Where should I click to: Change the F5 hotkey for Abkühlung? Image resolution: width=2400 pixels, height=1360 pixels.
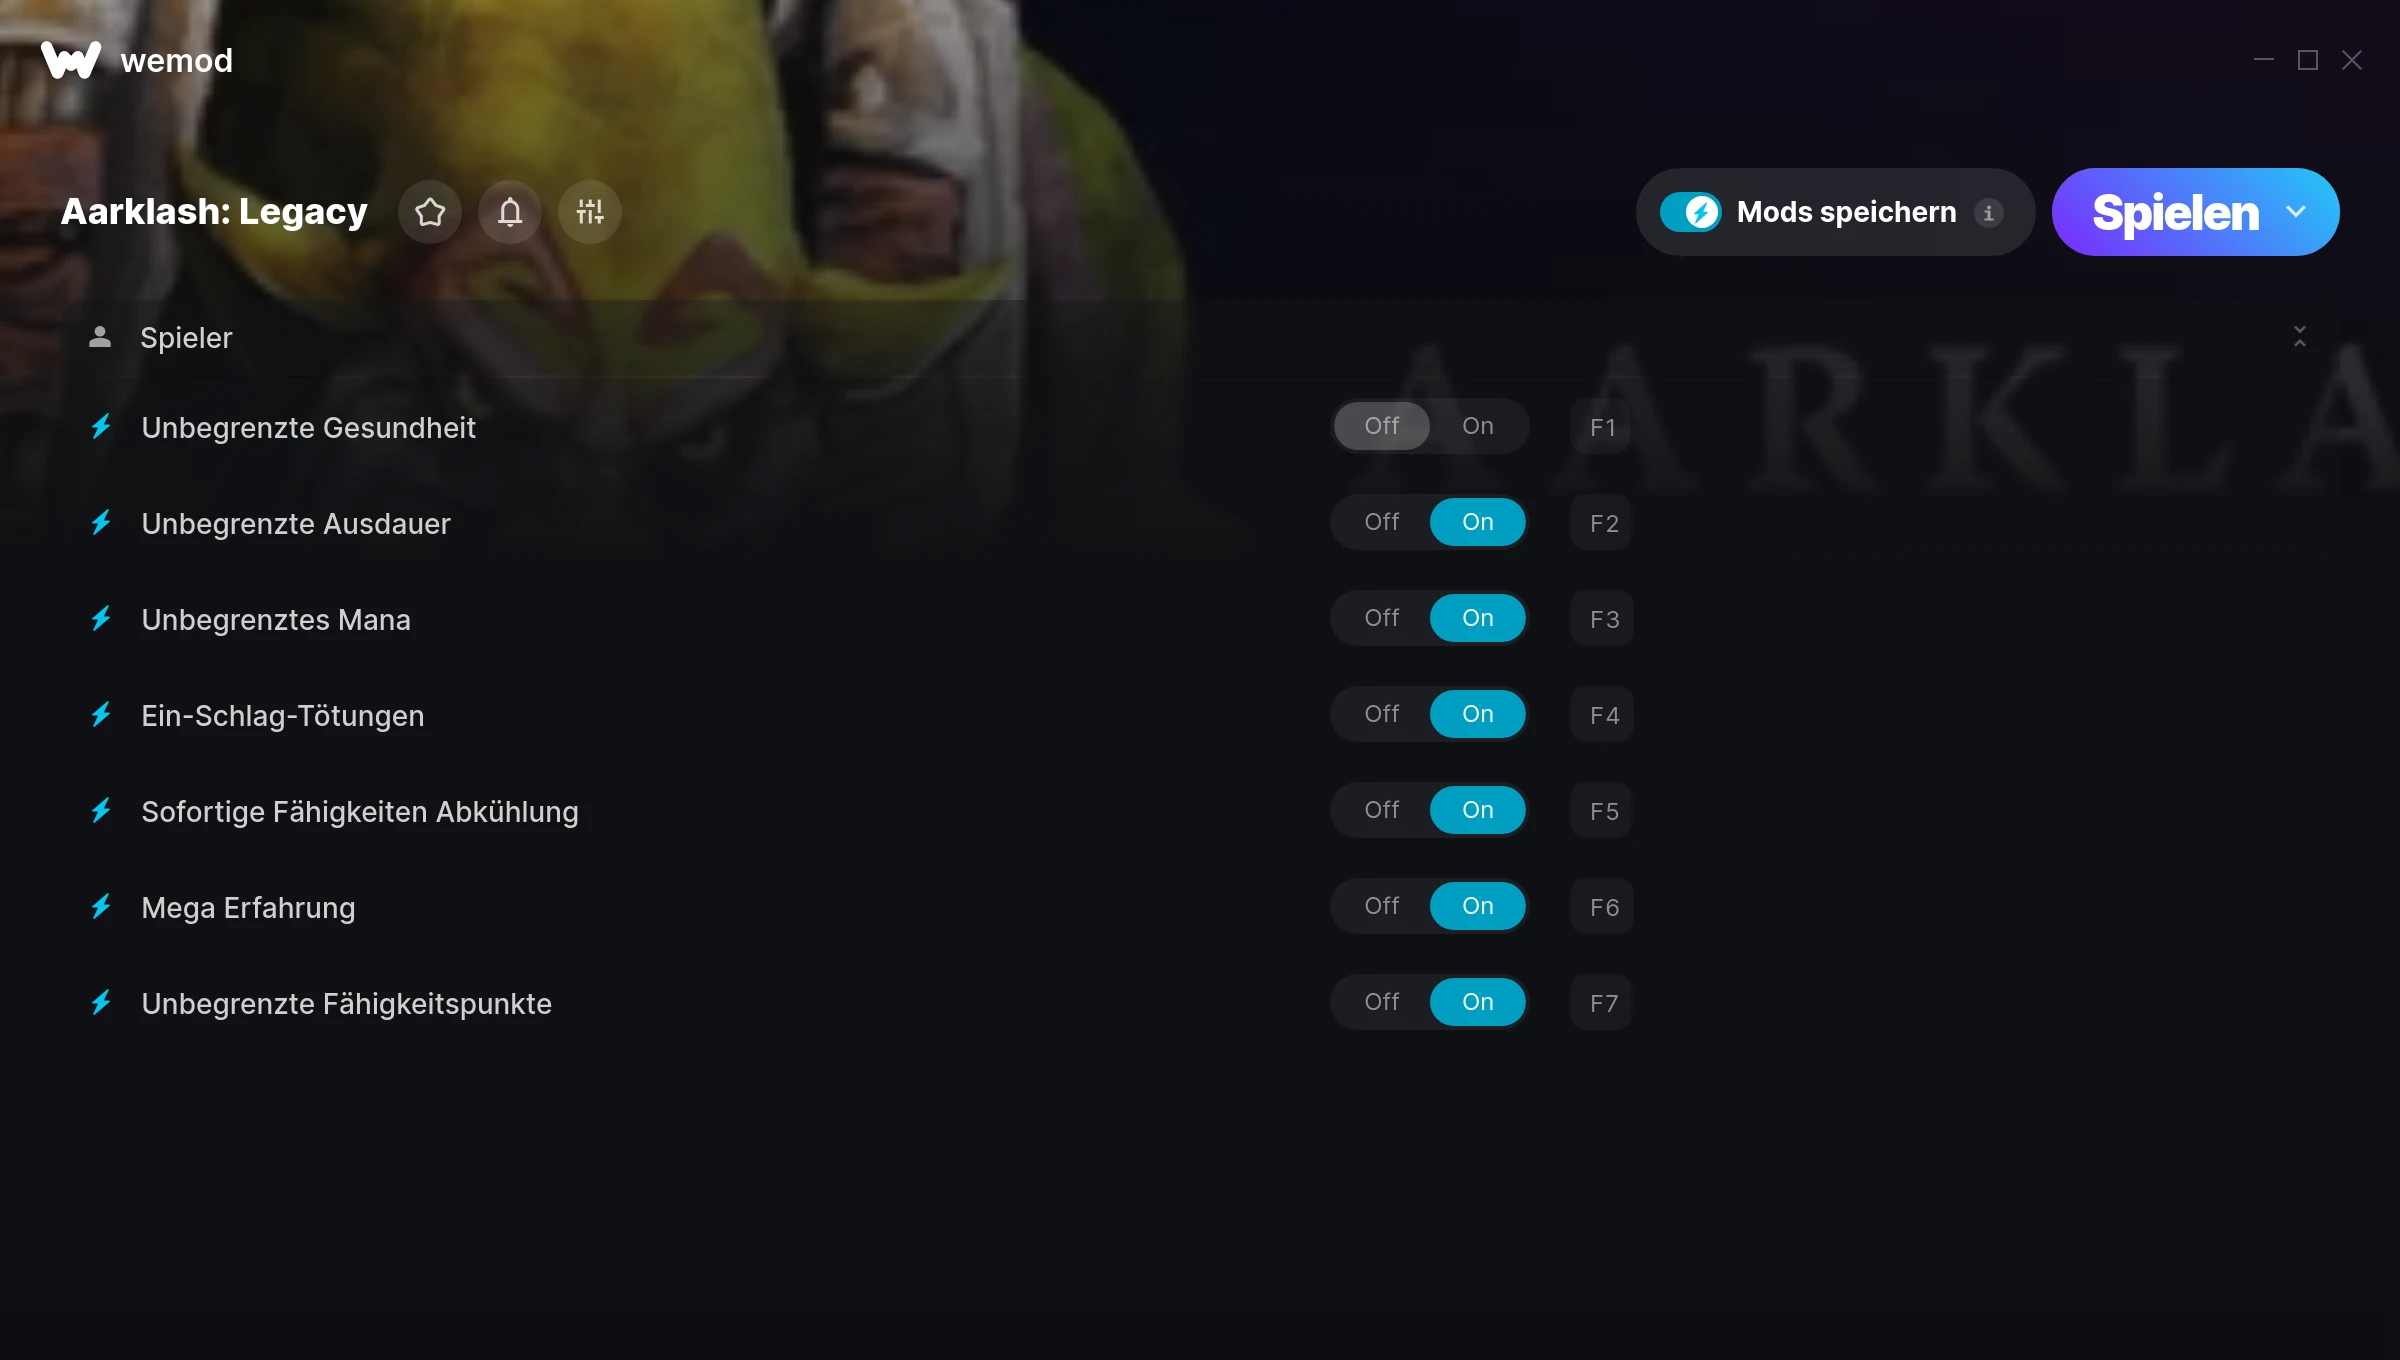pyautogui.click(x=1602, y=811)
